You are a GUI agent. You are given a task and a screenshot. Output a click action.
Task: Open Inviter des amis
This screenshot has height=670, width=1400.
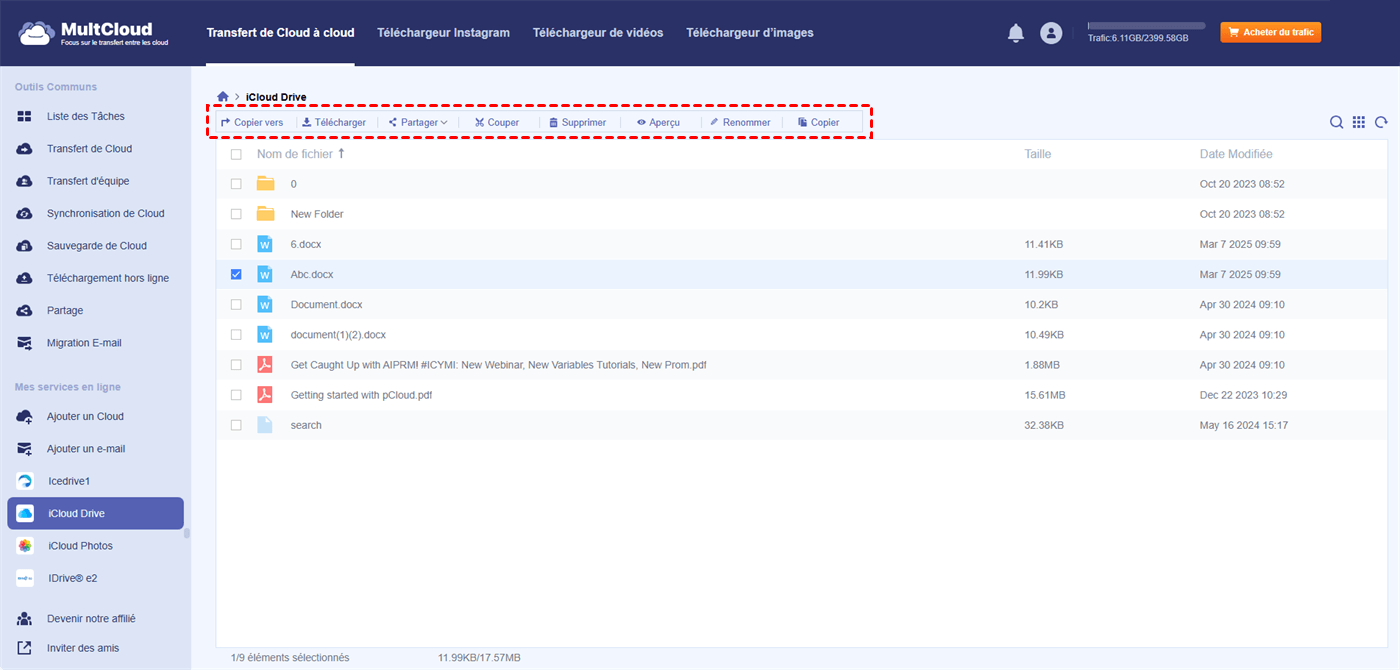click(83, 648)
